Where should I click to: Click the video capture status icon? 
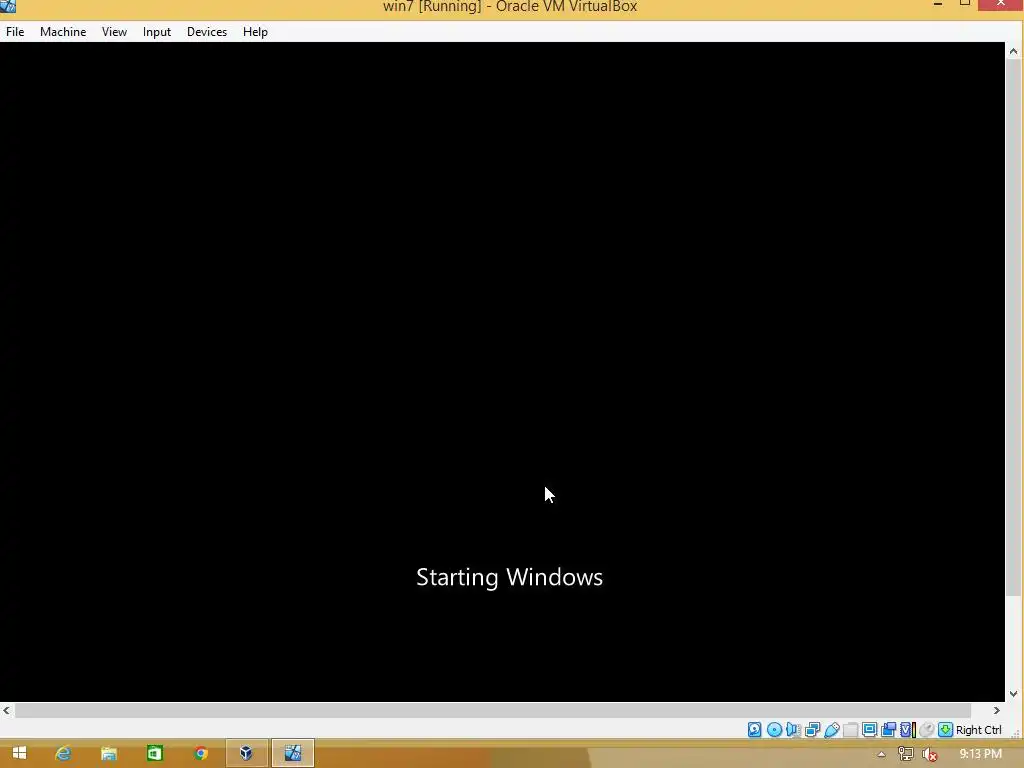[x=888, y=729]
